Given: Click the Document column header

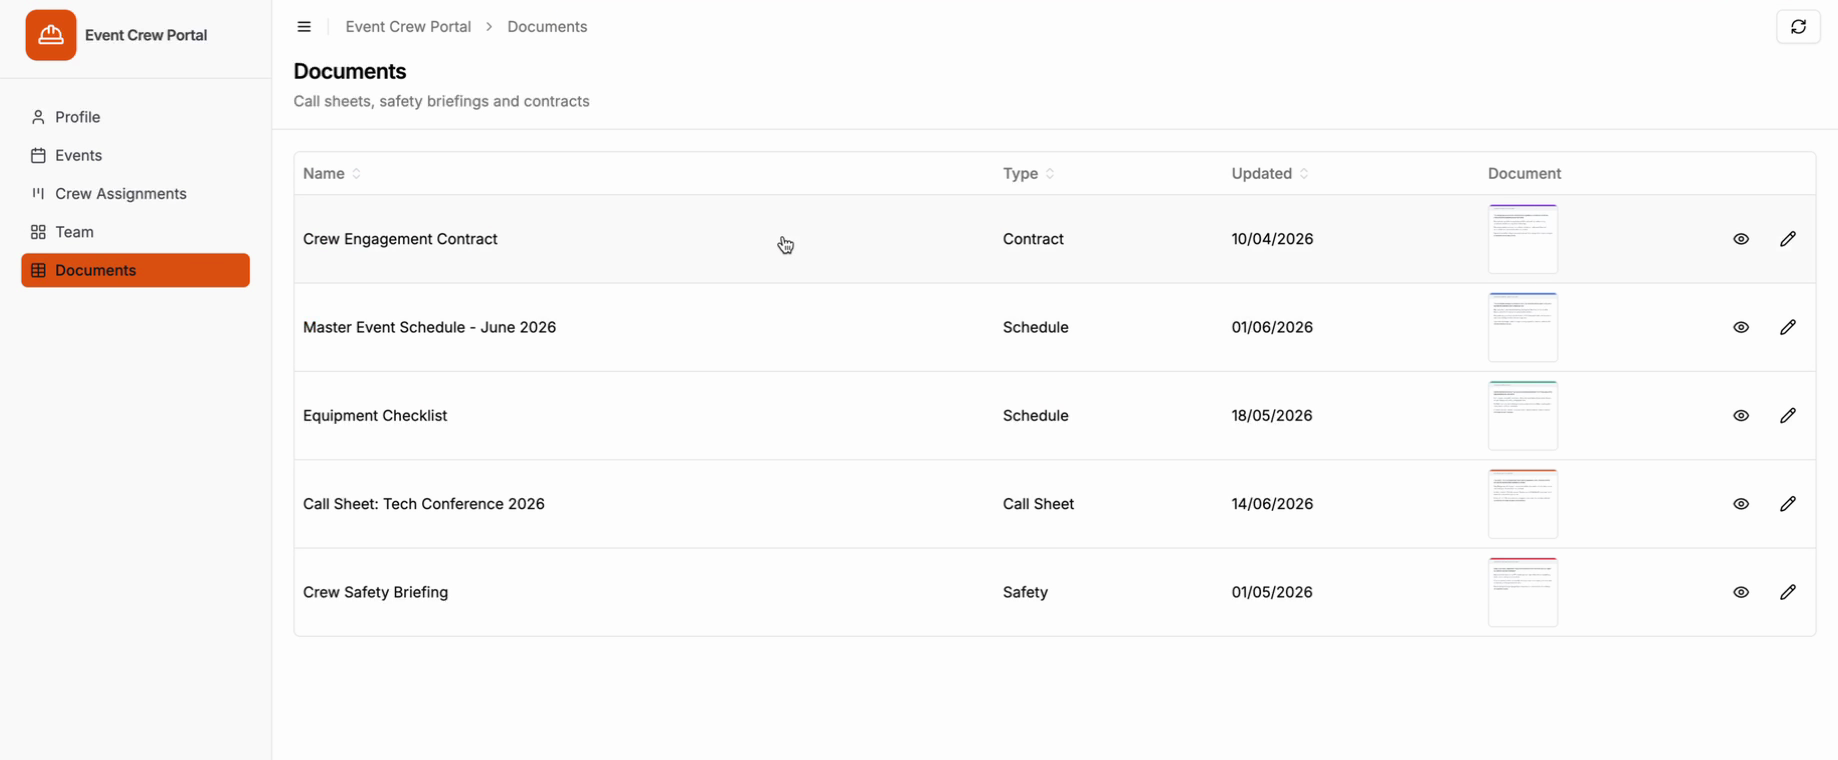Looking at the screenshot, I should (x=1524, y=174).
